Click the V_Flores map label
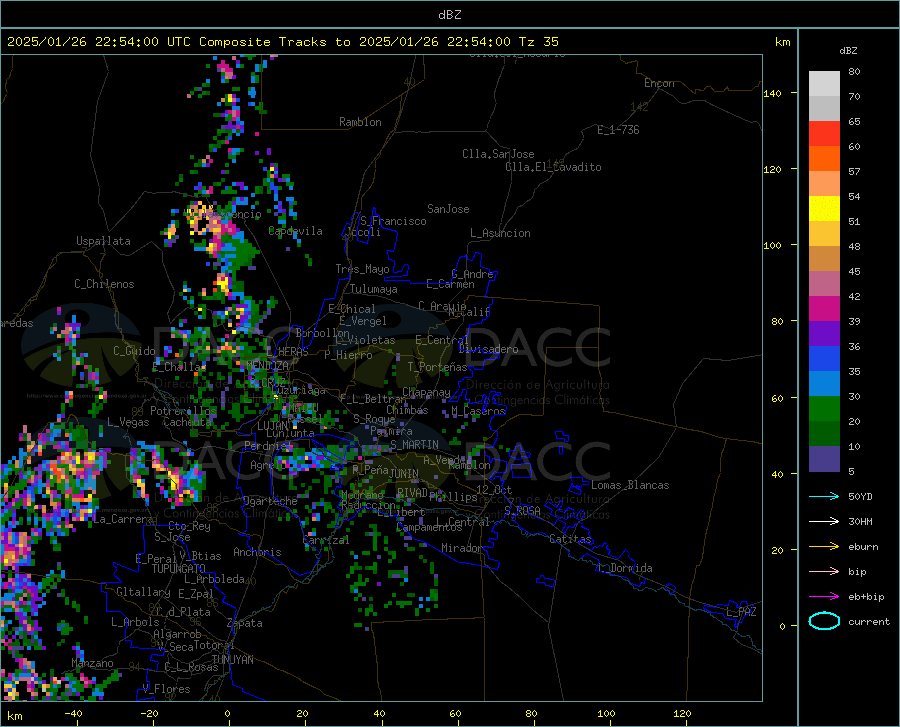The width and height of the screenshot is (900, 727). click(166, 689)
